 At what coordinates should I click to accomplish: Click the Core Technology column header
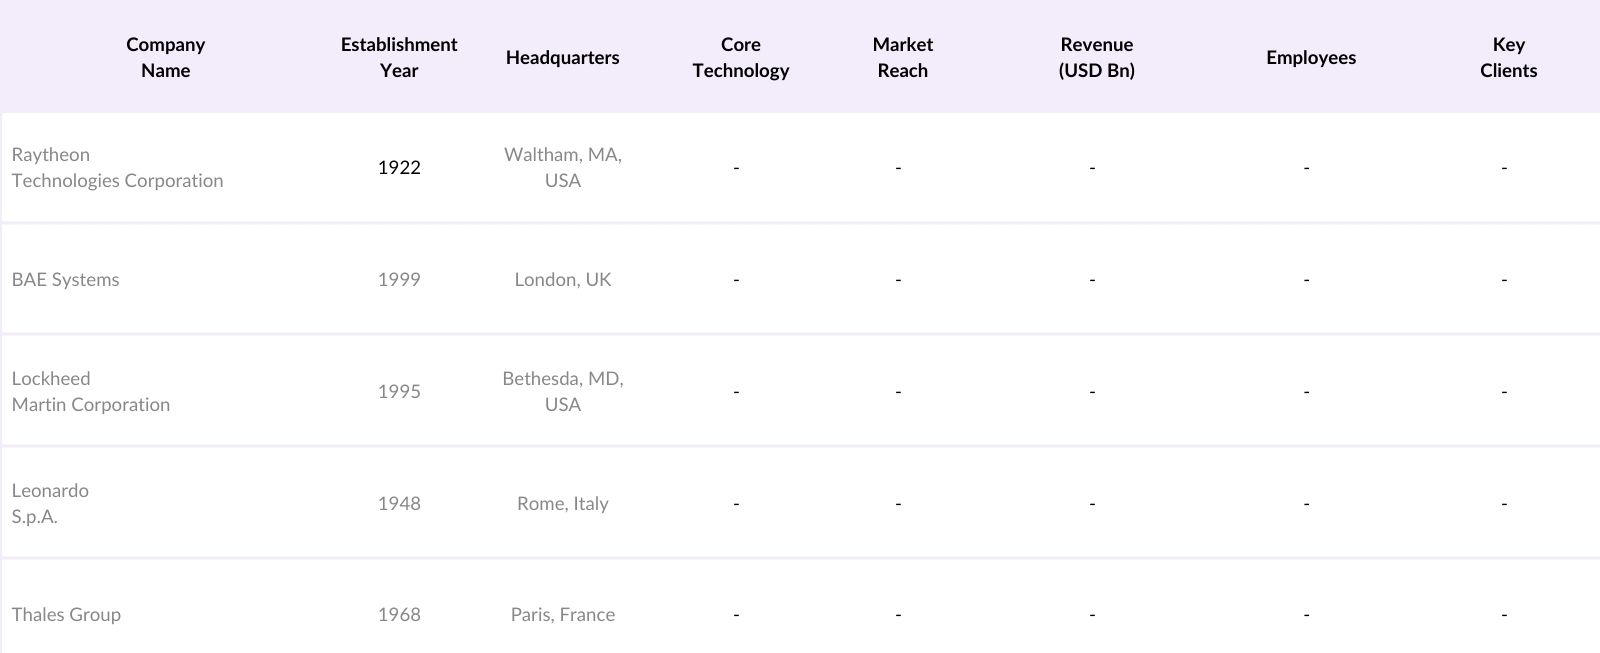[x=741, y=57]
